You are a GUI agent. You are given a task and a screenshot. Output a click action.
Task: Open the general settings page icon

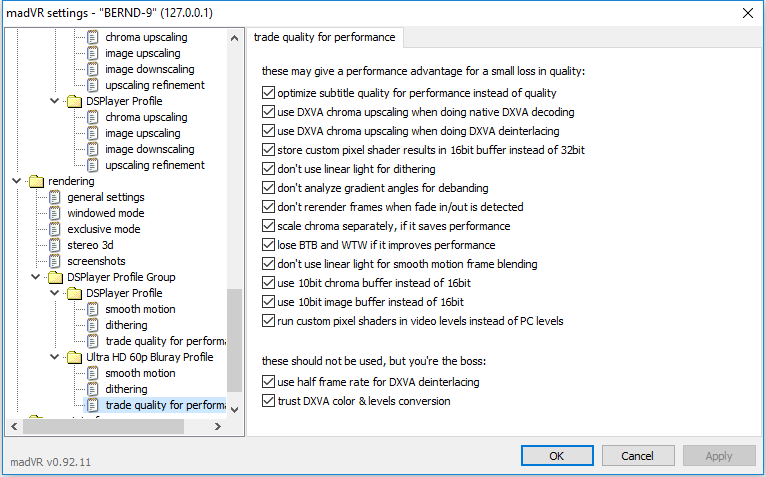point(55,197)
